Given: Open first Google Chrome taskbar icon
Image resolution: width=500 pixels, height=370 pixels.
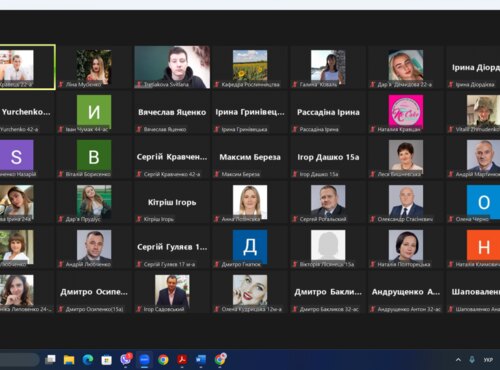Looking at the screenshot, I should (x=163, y=360).
